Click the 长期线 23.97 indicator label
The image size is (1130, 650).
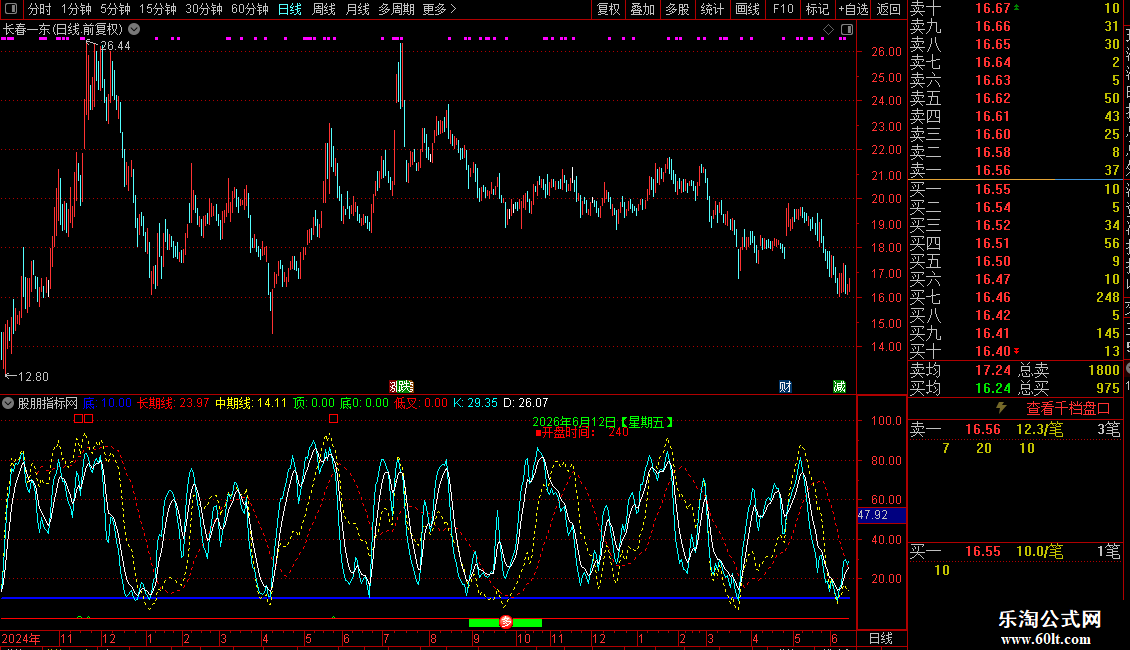(x=173, y=403)
